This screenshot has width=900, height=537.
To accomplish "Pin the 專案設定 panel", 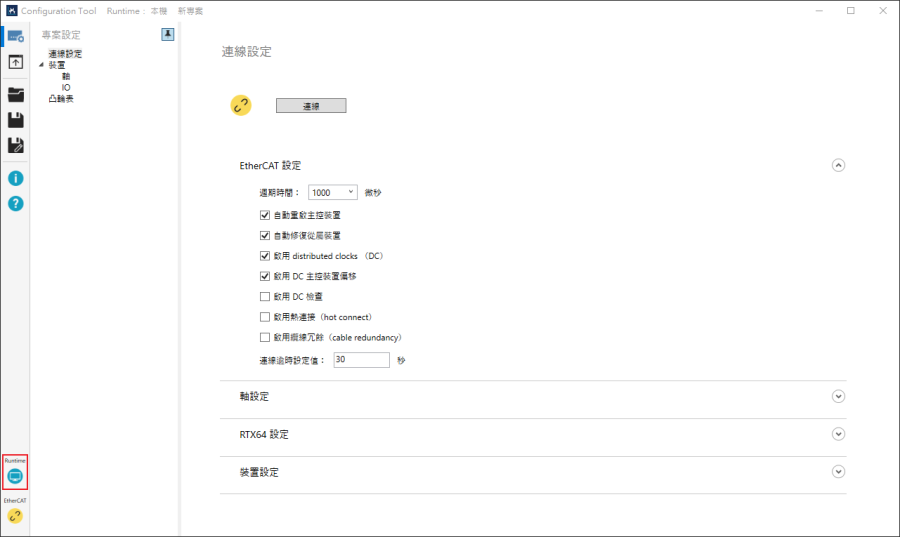I will click(x=168, y=34).
